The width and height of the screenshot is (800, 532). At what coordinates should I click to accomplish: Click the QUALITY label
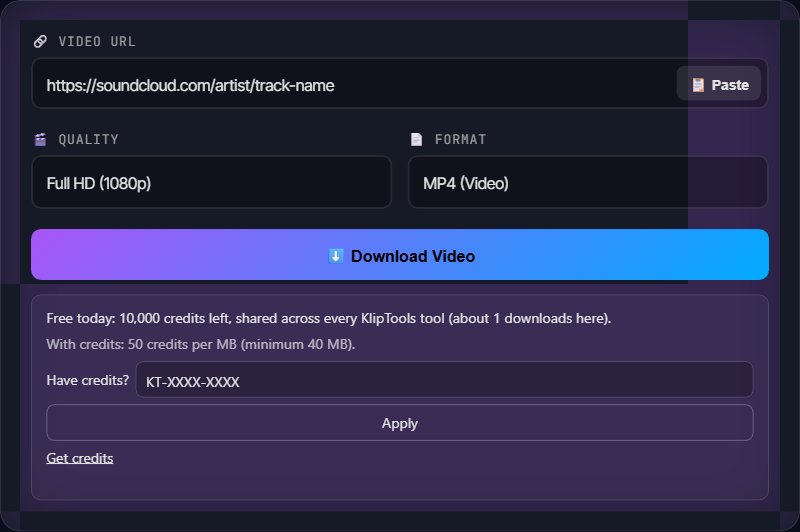88,139
